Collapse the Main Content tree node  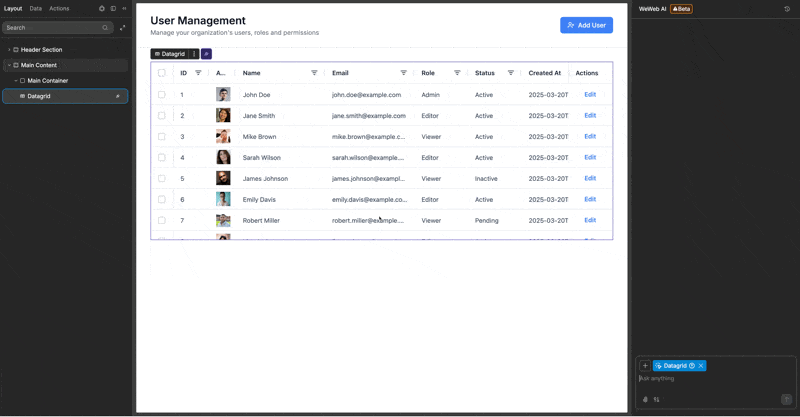[x=9, y=65]
